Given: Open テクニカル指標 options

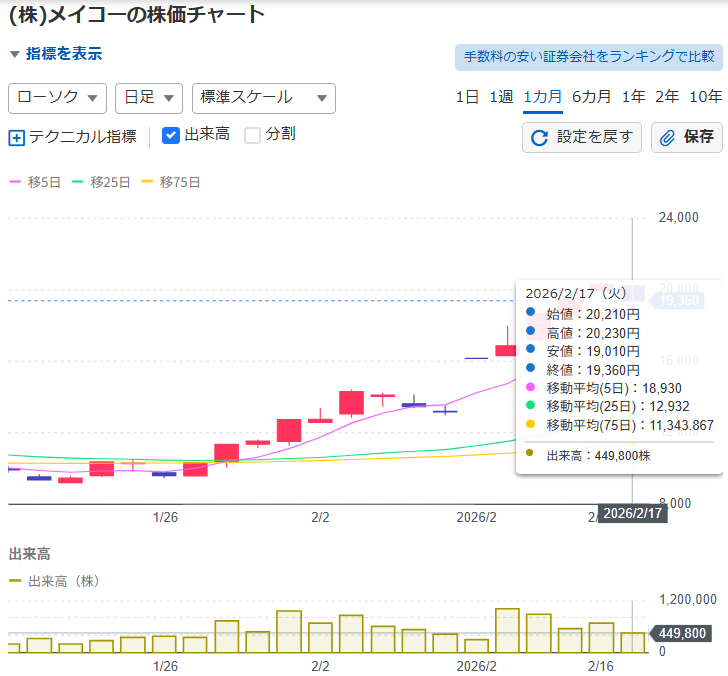Looking at the screenshot, I should tap(83, 137).
